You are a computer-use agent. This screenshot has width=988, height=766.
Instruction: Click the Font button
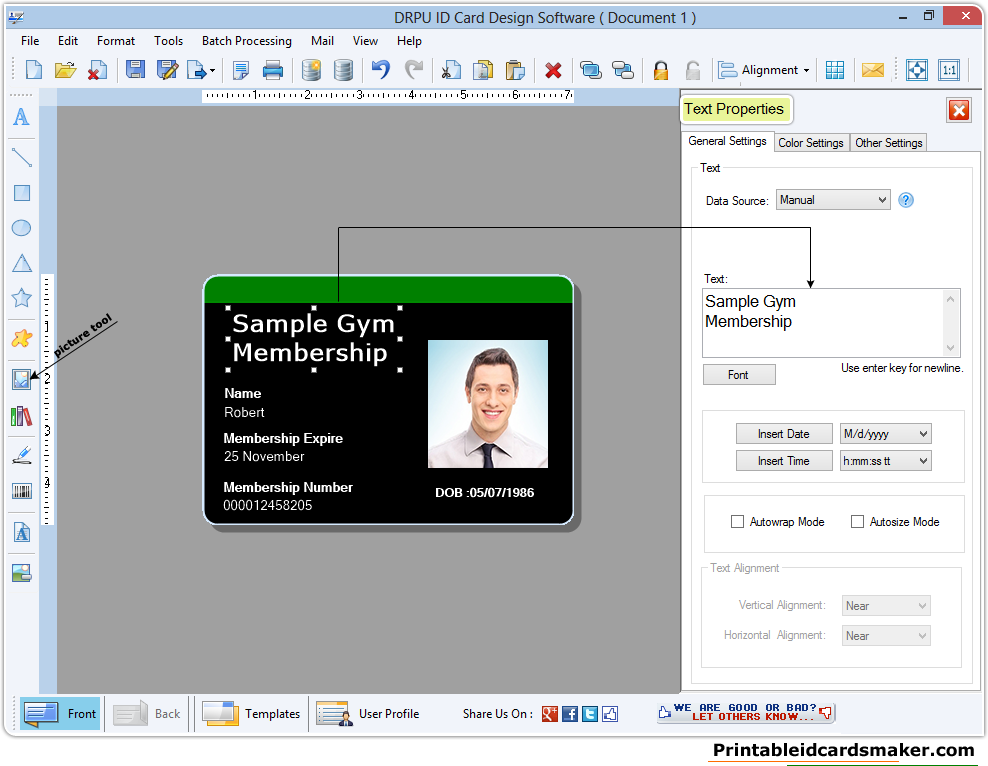(738, 375)
